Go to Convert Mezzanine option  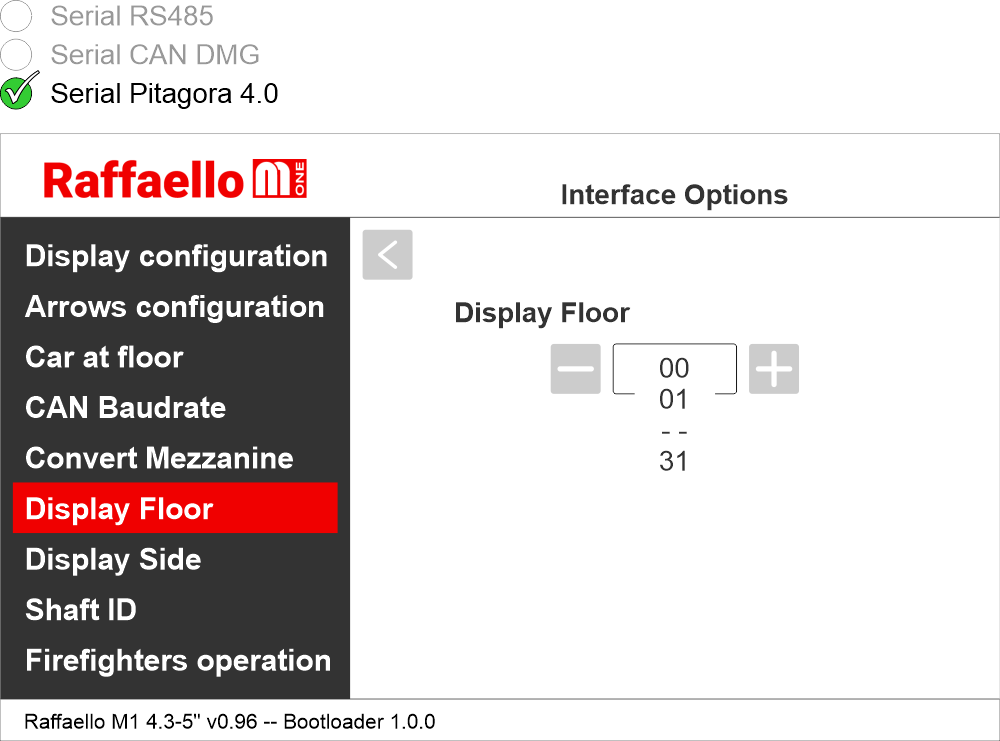159,458
